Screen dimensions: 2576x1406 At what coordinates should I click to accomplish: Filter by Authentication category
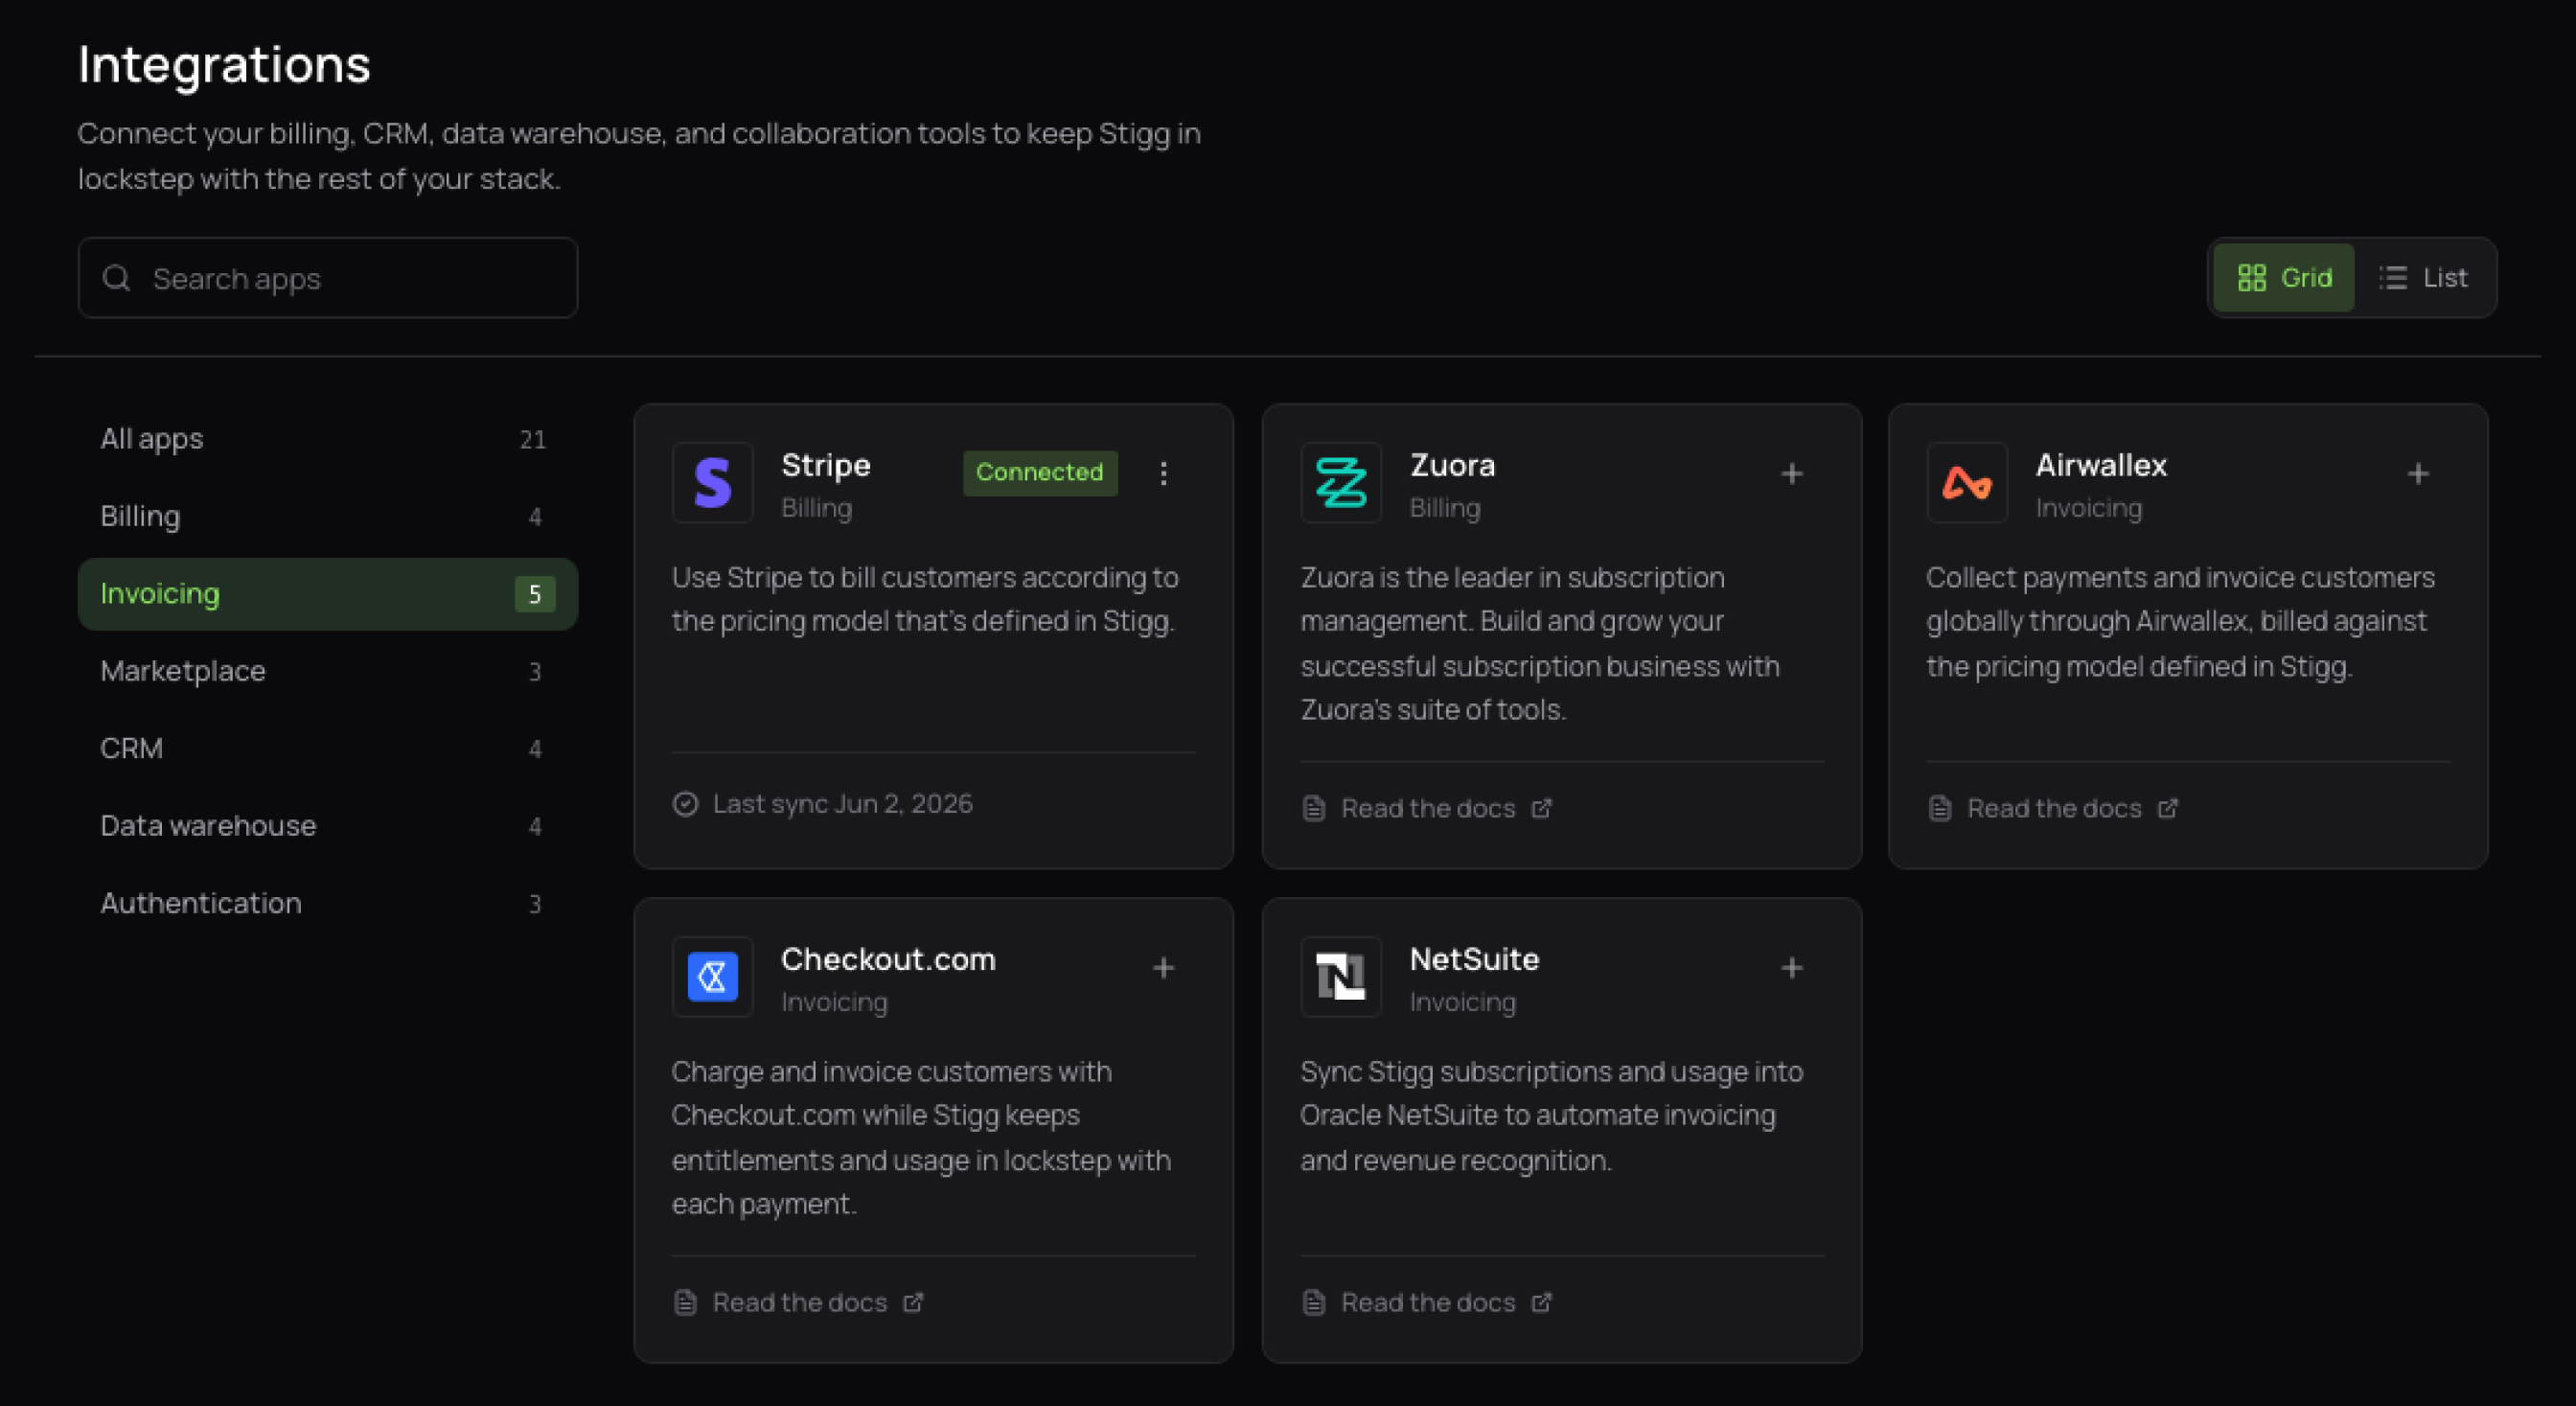click(x=328, y=903)
